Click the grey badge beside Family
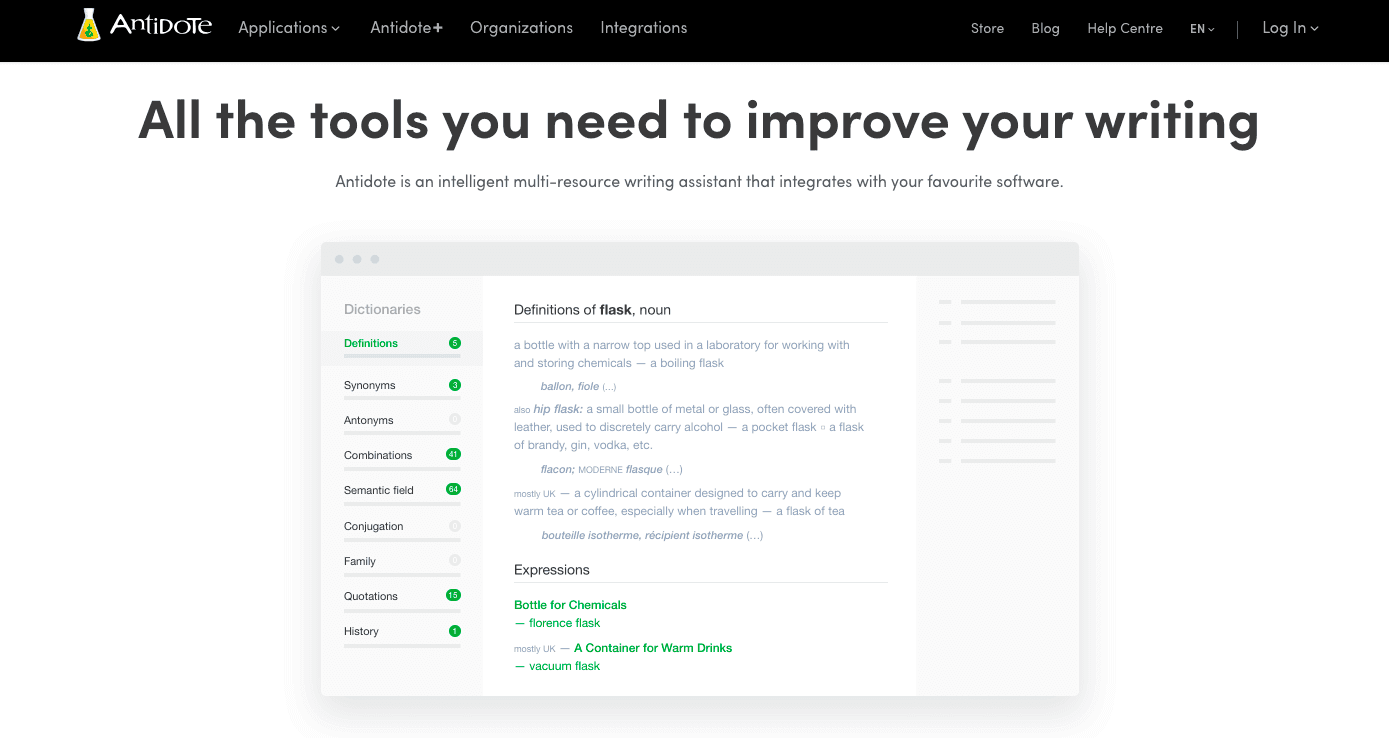This screenshot has width=1389, height=738. click(455, 561)
